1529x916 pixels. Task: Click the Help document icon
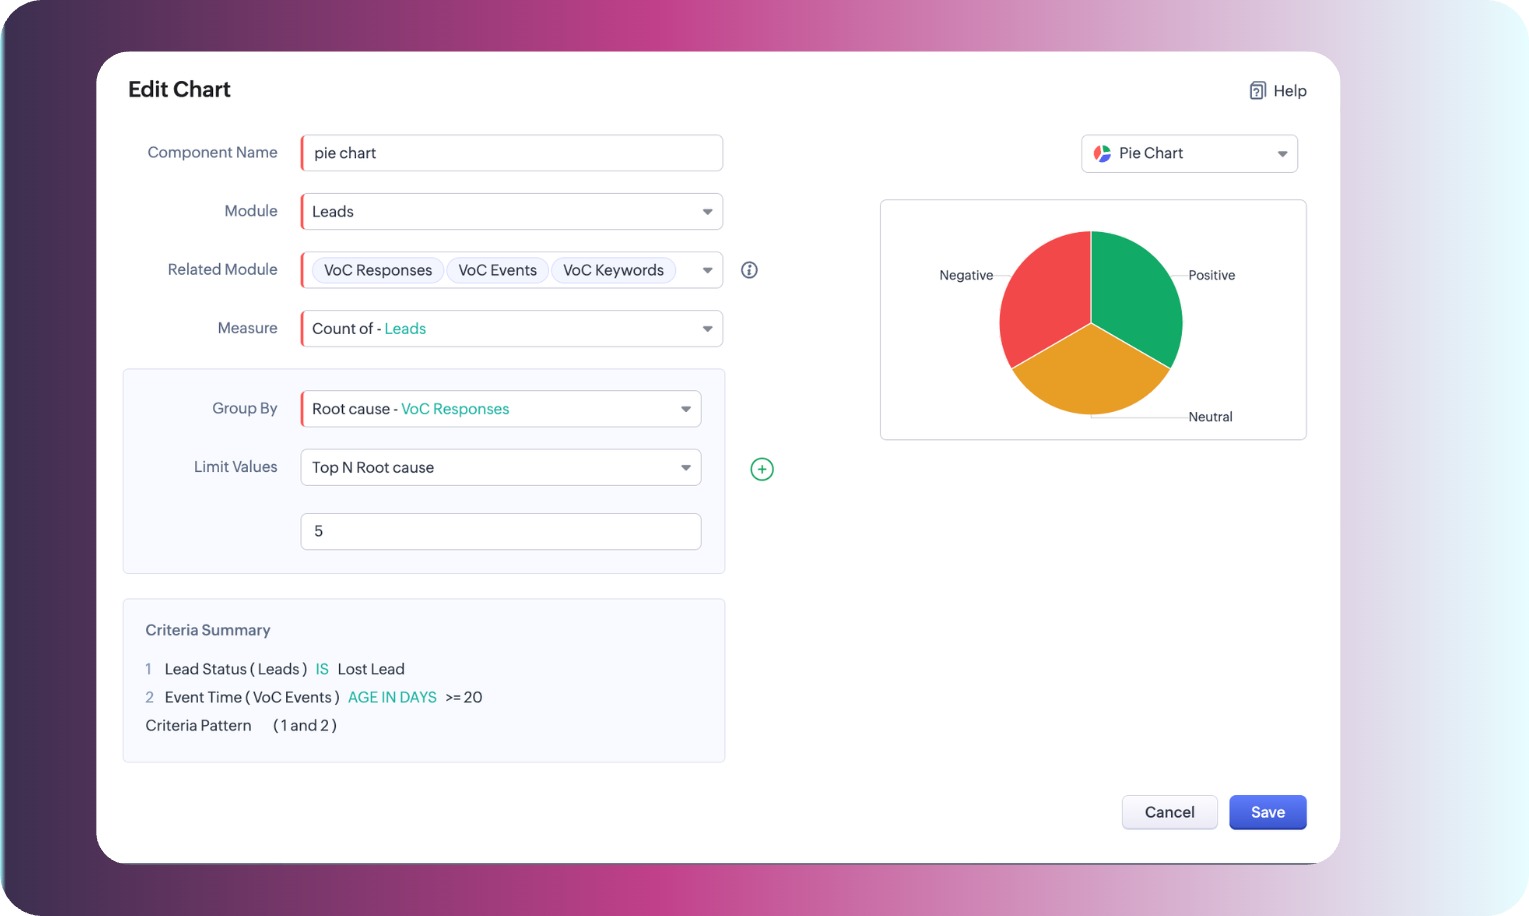click(1257, 91)
